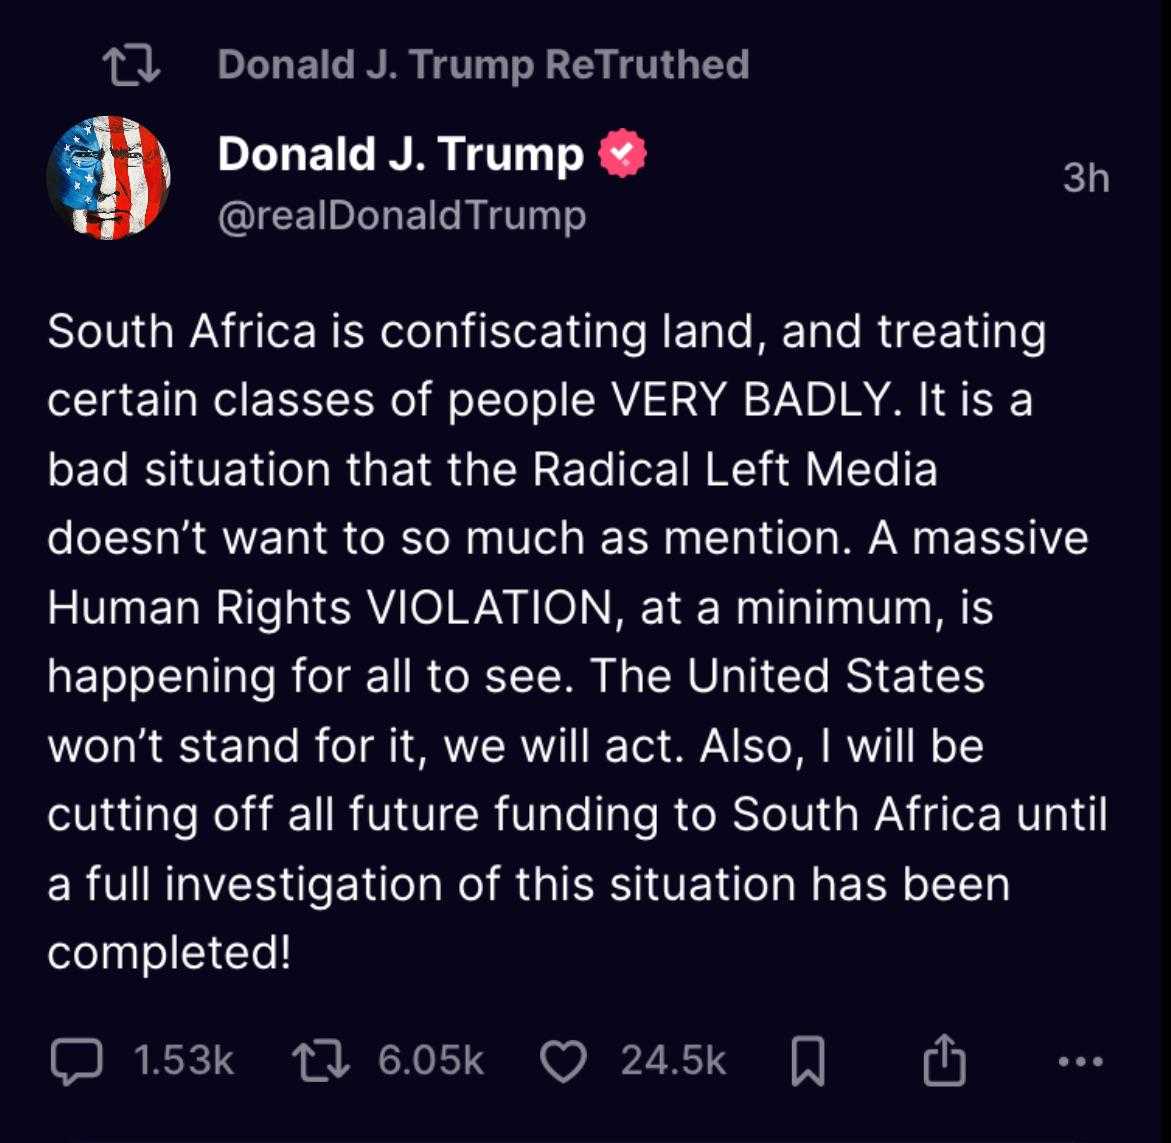Screen dimensions: 1171x1143
Task: Open the share icon for this post
Action: tap(944, 1061)
